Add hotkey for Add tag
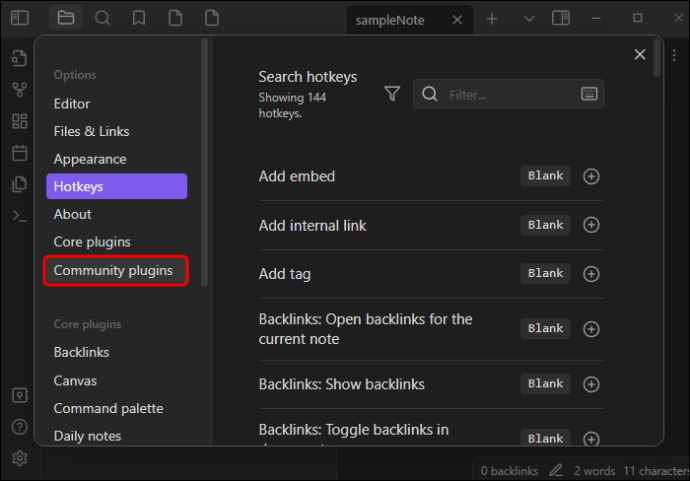This screenshot has height=481, width=690. [x=591, y=274]
